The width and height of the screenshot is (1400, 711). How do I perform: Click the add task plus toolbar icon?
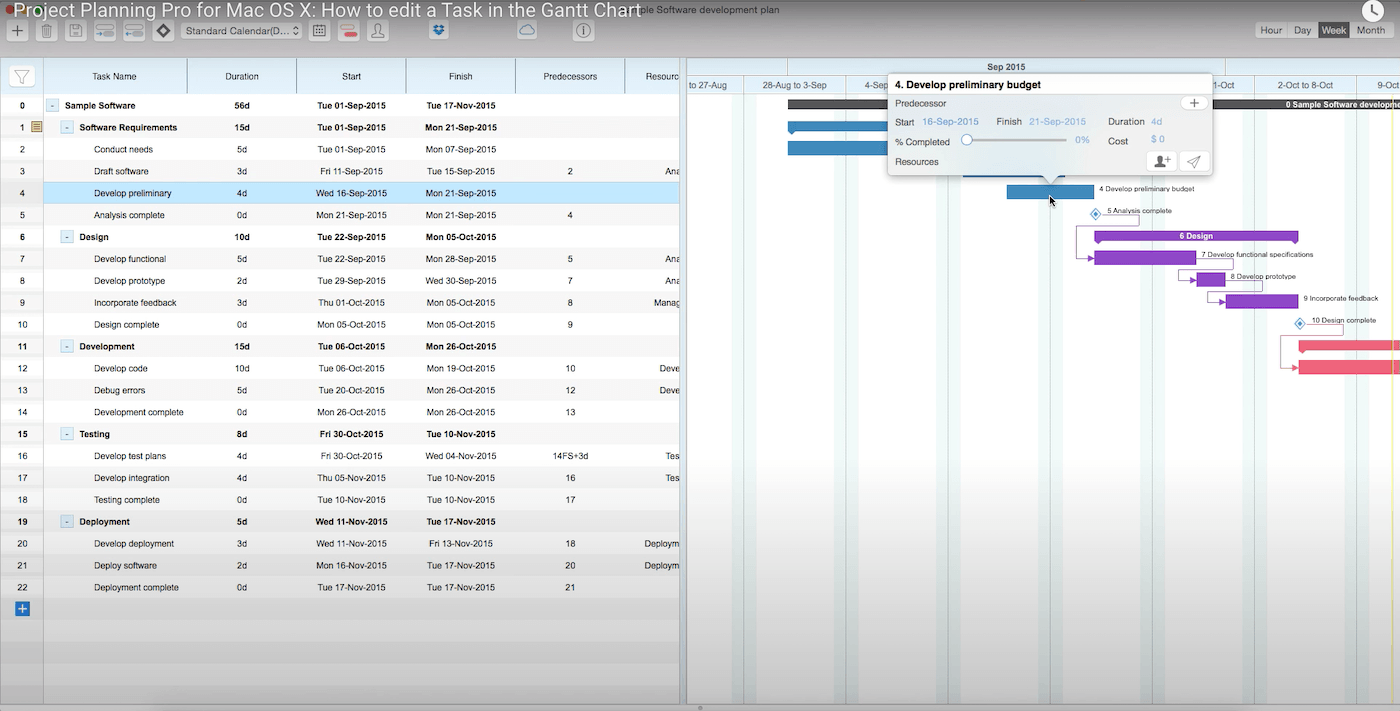tap(17, 31)
